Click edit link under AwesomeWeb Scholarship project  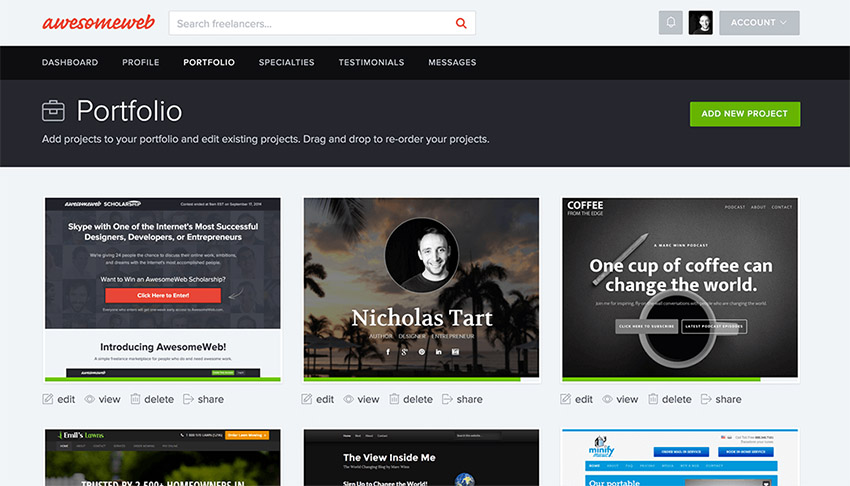coord(66,399)
